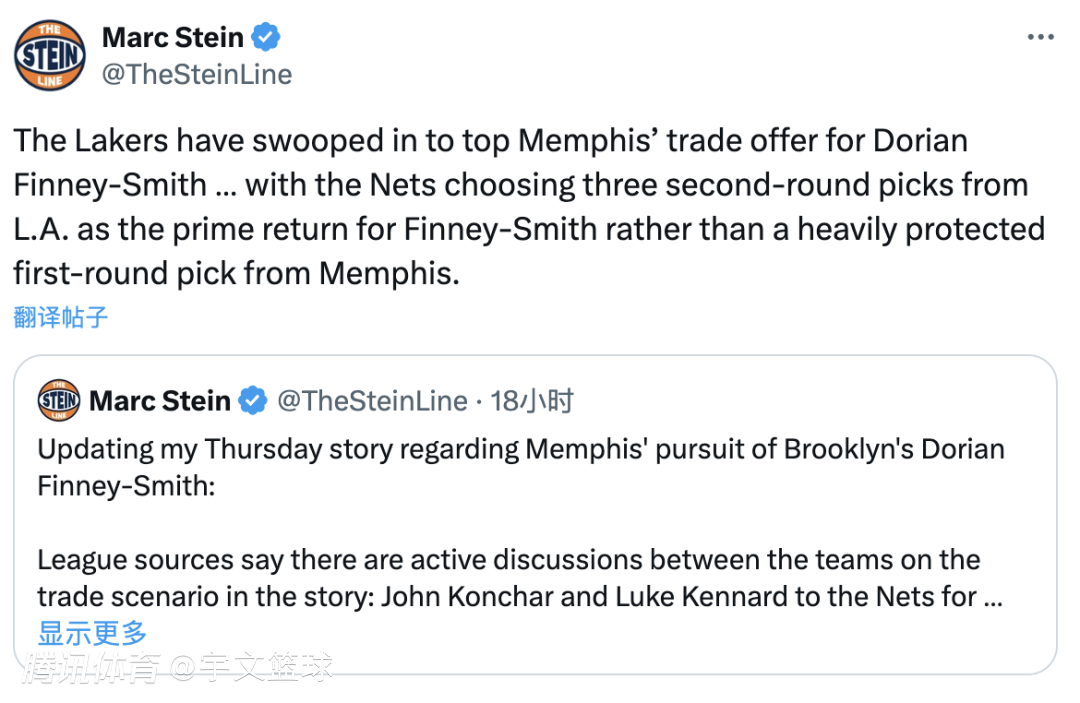The image size is (1080, 703).
Task: Click the small Stein Line avatar in the quoted post
Action: click(x=59, y=401)
